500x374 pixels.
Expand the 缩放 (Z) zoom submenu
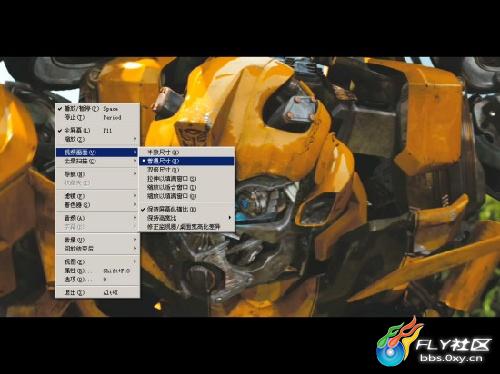97,139
